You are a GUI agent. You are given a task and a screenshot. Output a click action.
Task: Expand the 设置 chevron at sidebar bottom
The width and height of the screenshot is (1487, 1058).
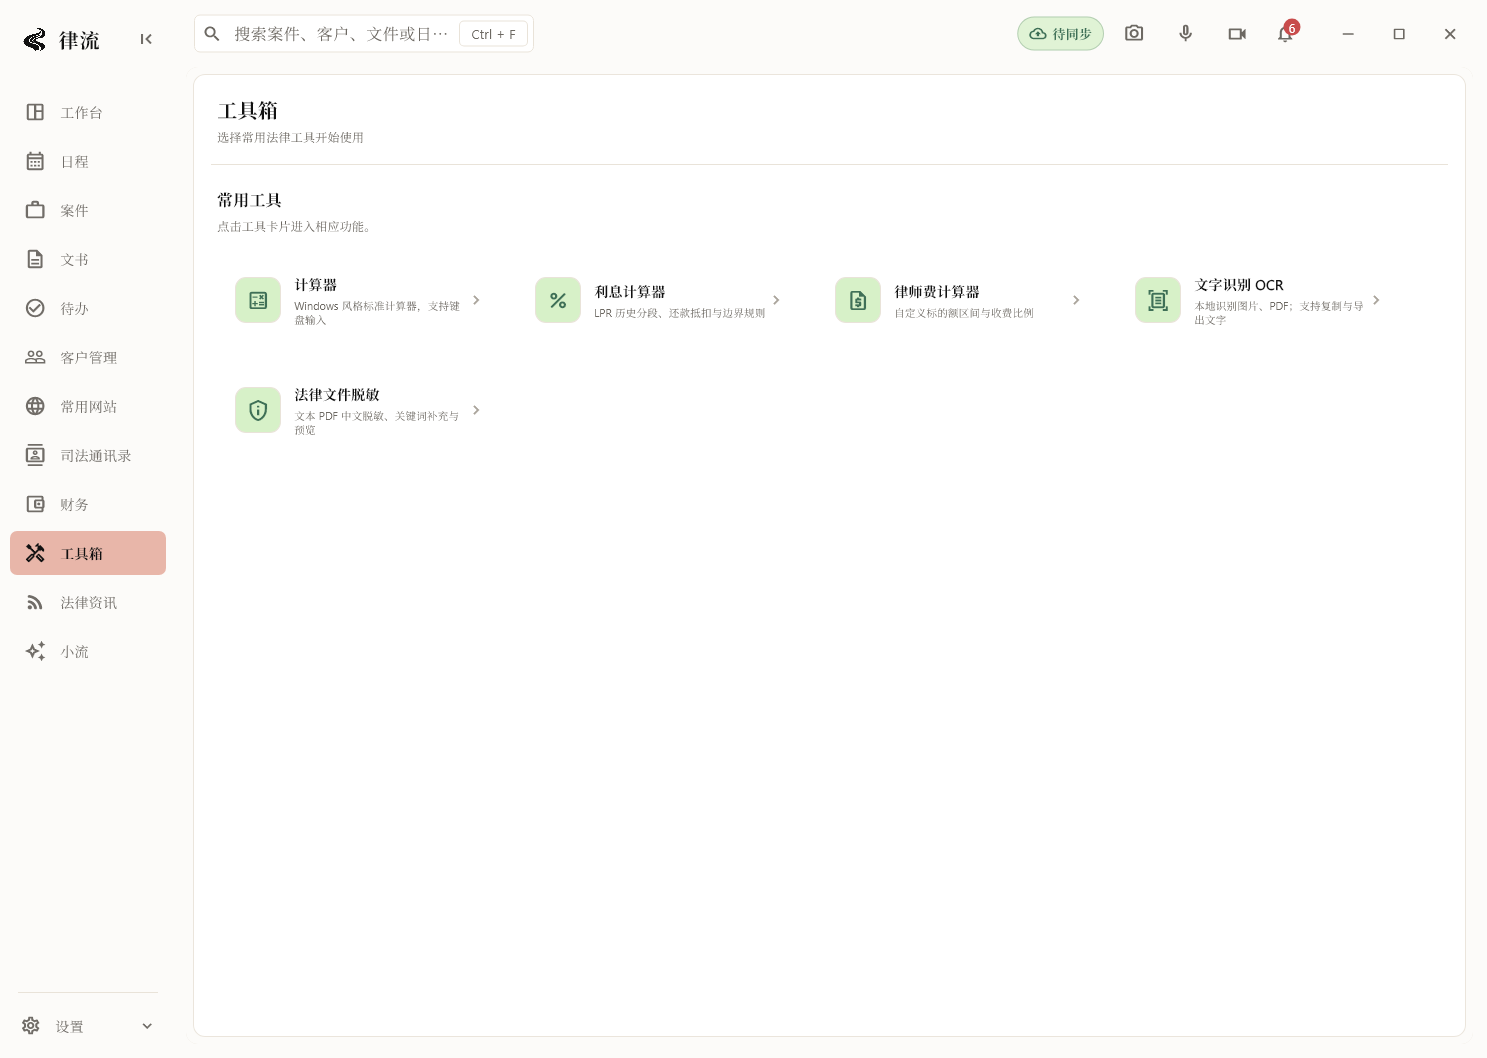coord(147,1026)
